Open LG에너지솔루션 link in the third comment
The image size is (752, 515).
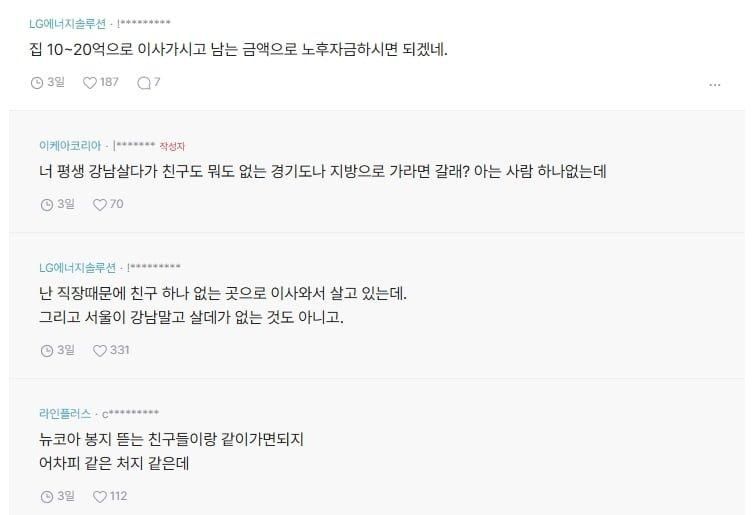click(78, 267)
